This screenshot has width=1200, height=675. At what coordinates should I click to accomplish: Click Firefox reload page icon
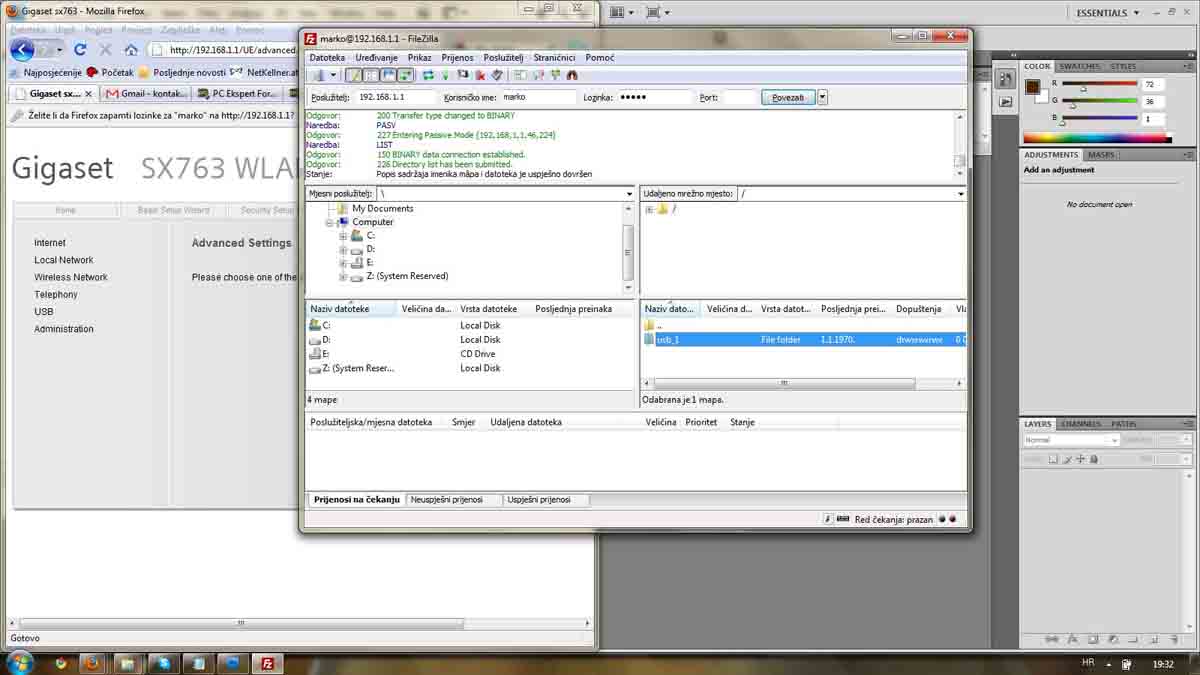click(80, 49)
